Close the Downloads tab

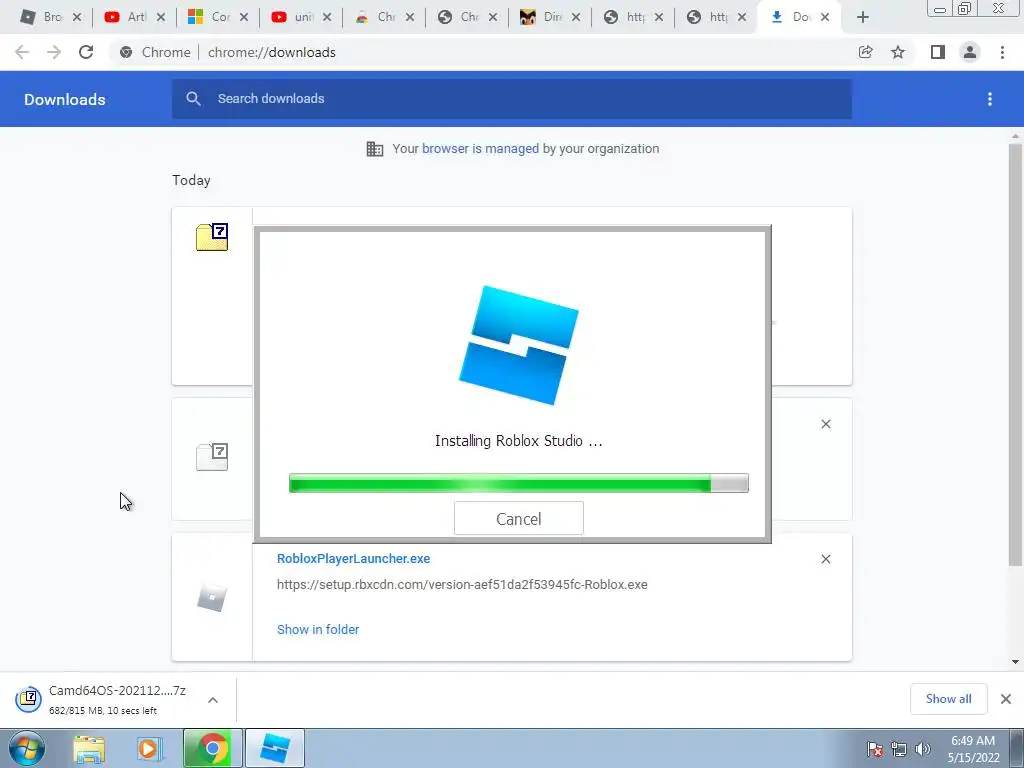[x=825, y=17]
